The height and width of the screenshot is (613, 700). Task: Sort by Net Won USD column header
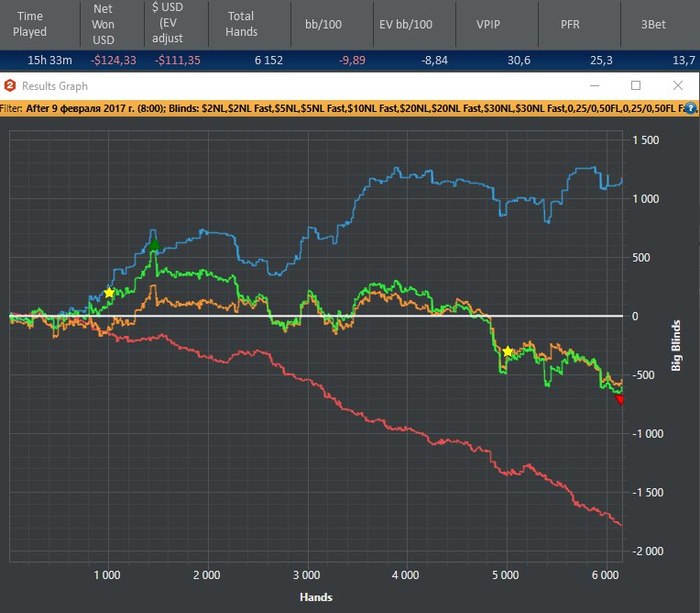[x=103, y=24]
